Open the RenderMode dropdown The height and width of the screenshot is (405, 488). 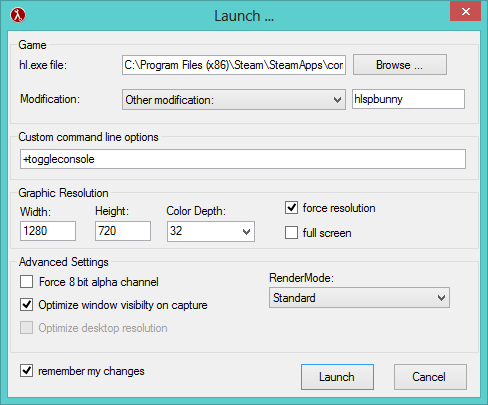pyautogui.click(x=359, y=297)
